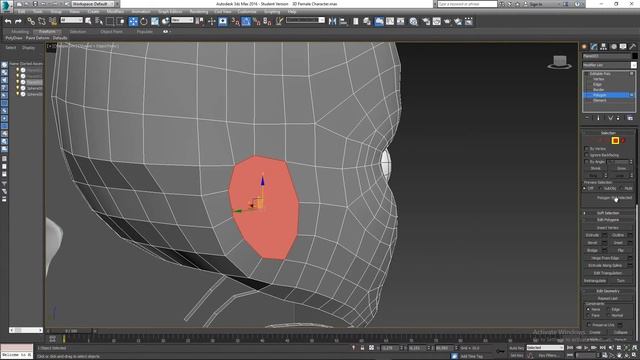Select the Element sub-object icon in Selection
The width and height of the screenshot is (640, 360).
[x=623, y=140]
